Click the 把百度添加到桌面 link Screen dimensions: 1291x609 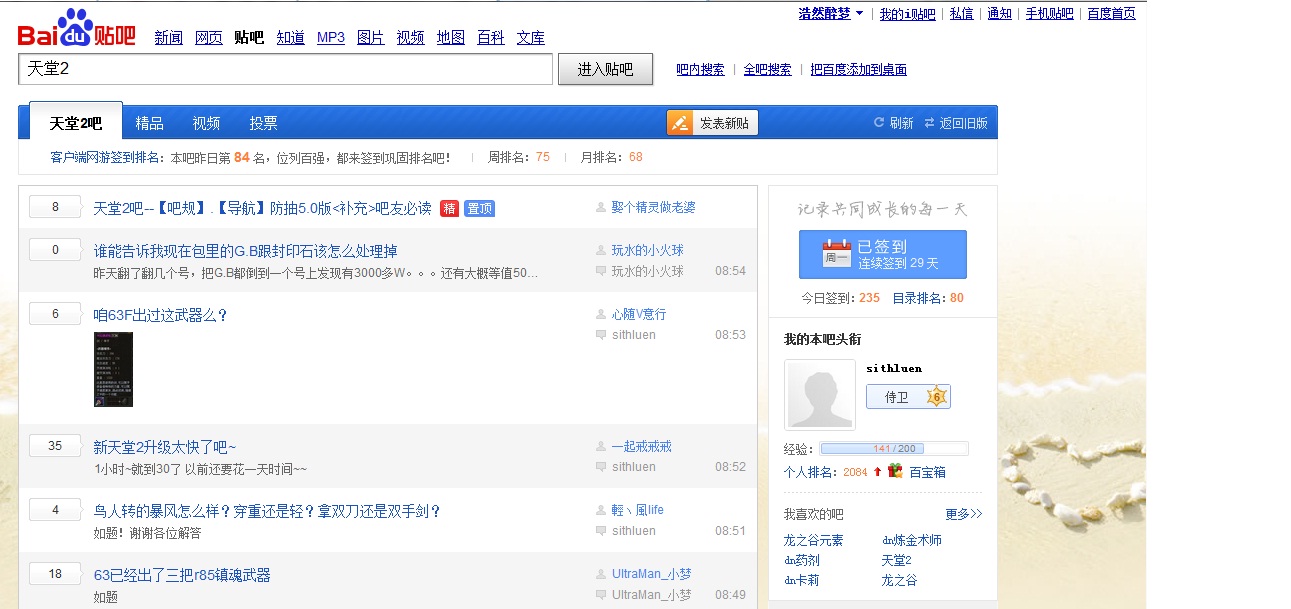pos(858,69)
